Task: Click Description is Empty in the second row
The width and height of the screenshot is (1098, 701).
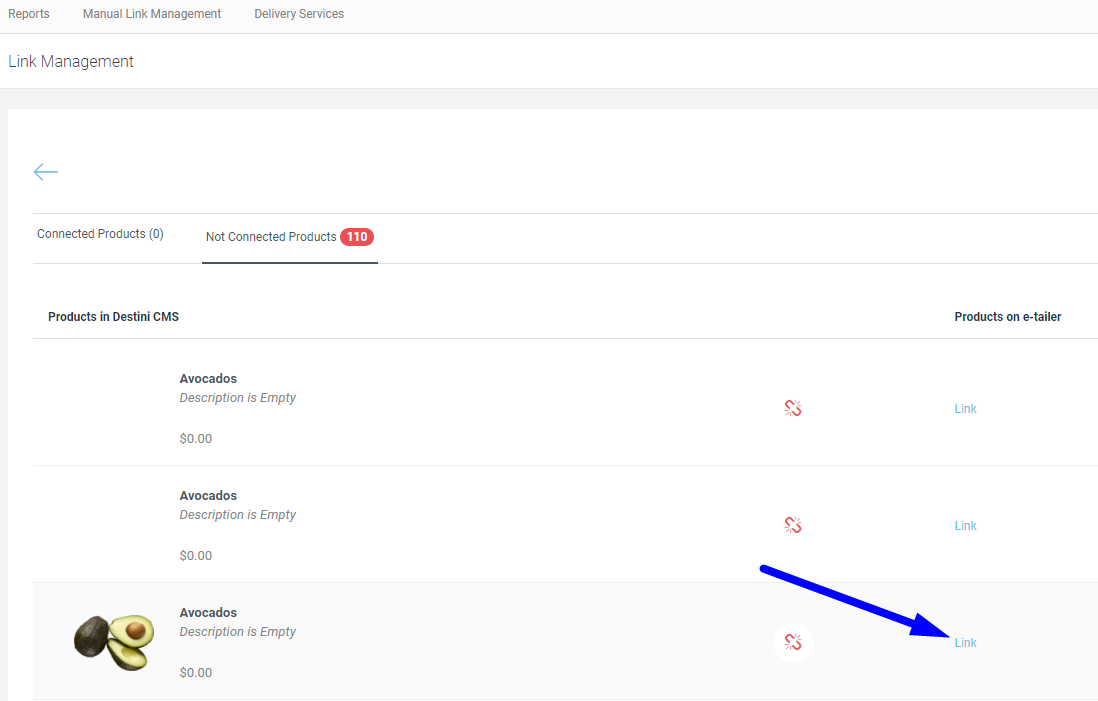Action: pyautogui.click(x=237, y=515)
